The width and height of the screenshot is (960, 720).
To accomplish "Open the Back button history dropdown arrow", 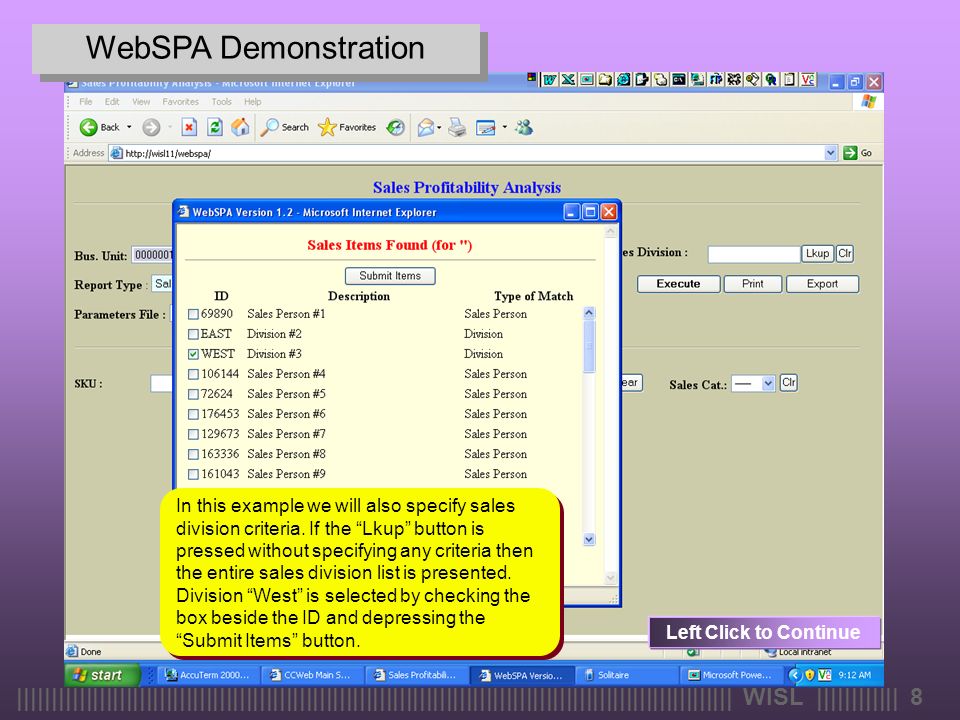I will click(x=129, y=127).
